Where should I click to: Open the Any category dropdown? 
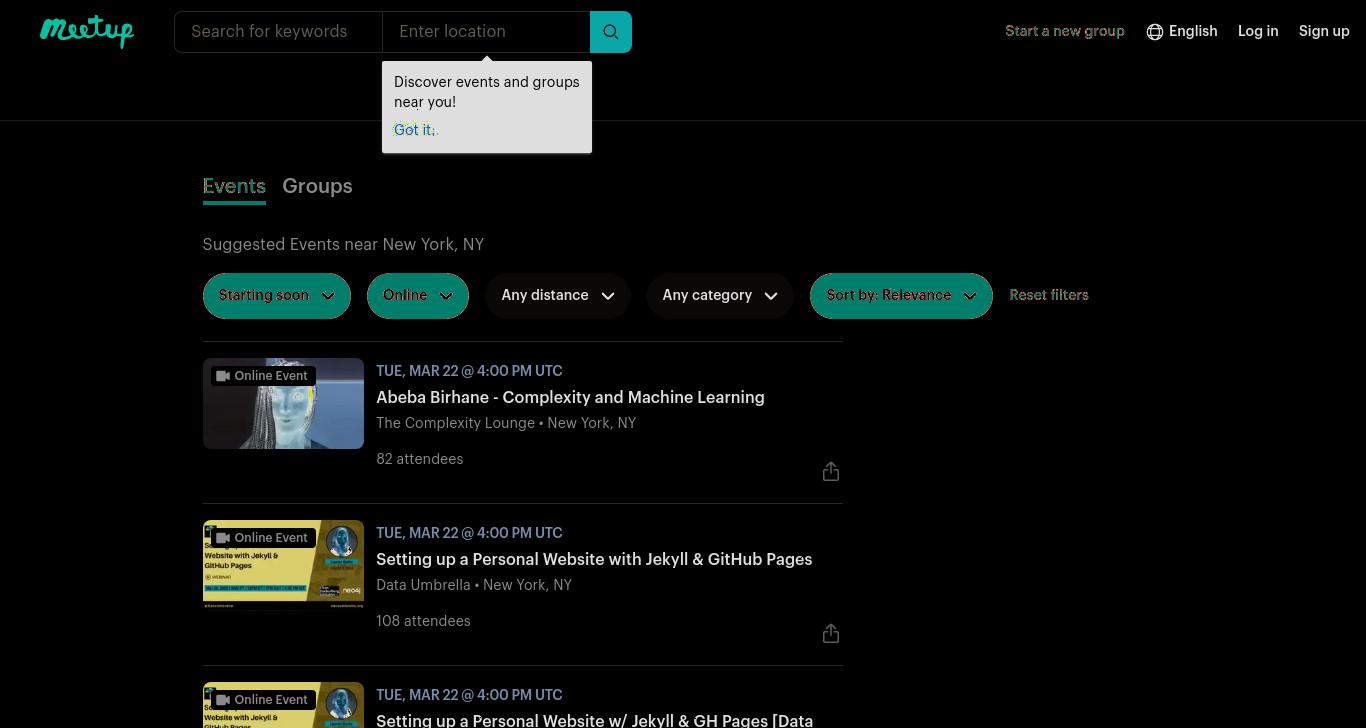coord(720,296)
